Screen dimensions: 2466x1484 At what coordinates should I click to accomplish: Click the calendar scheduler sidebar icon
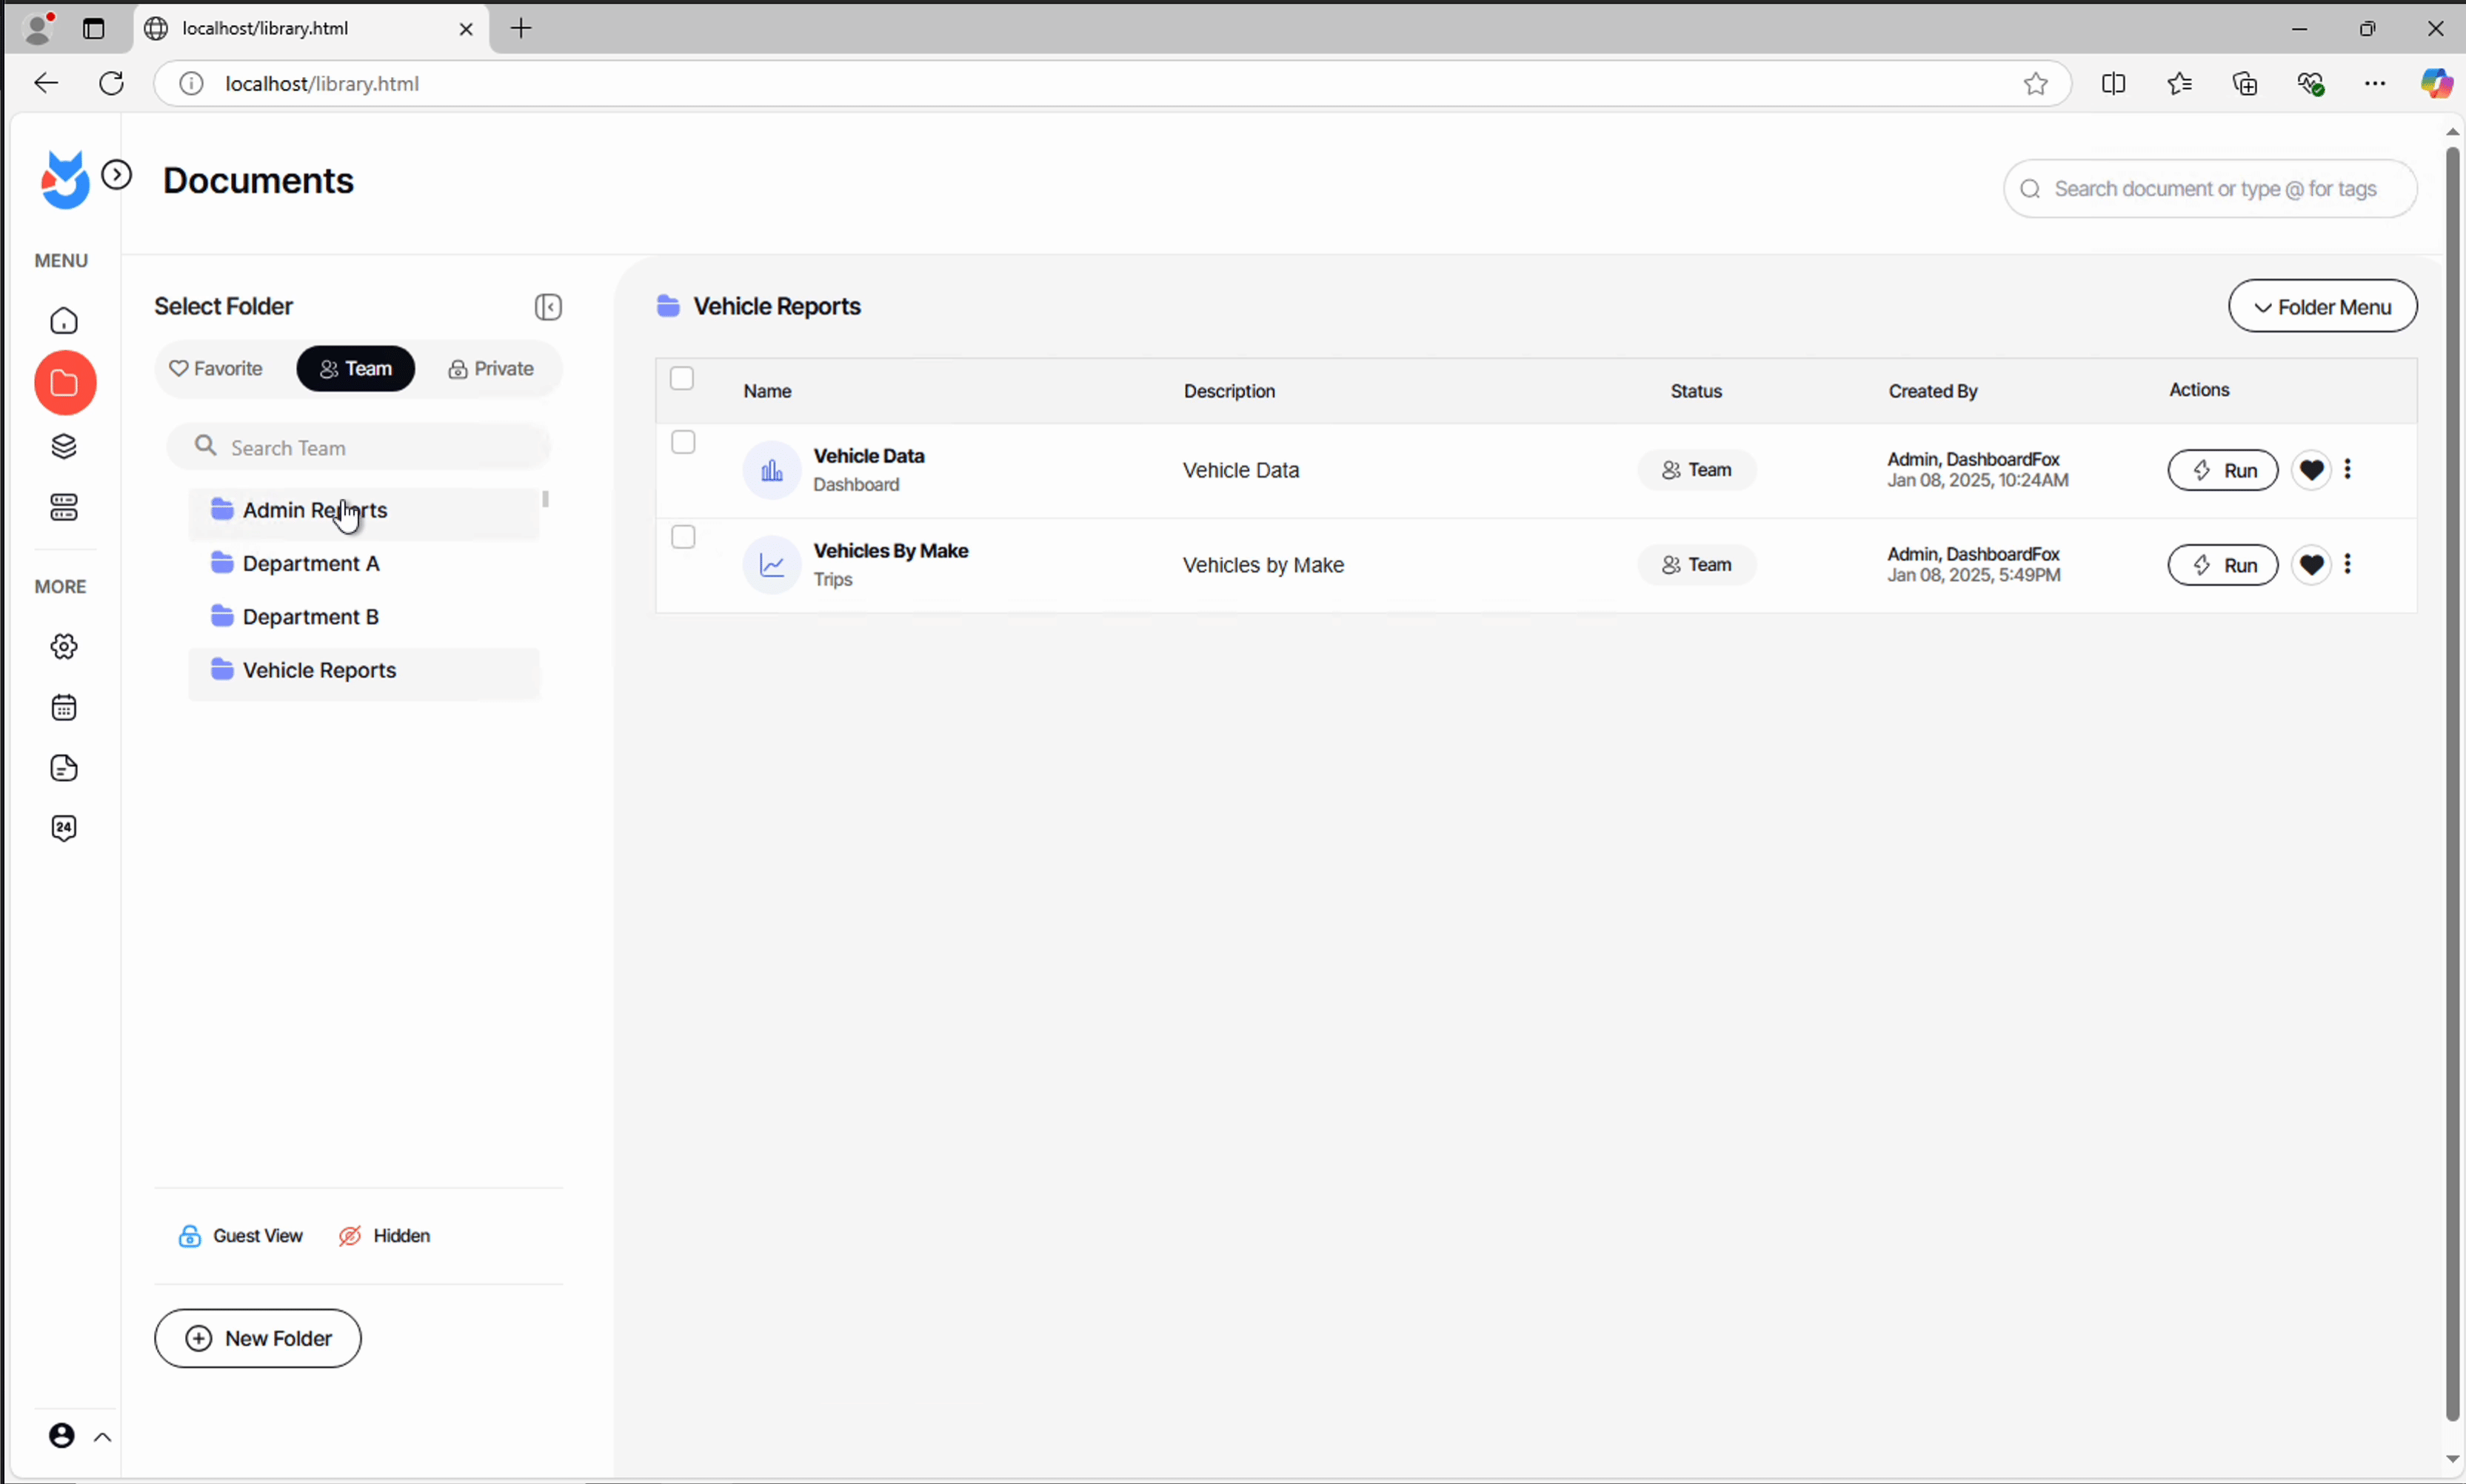64,708
